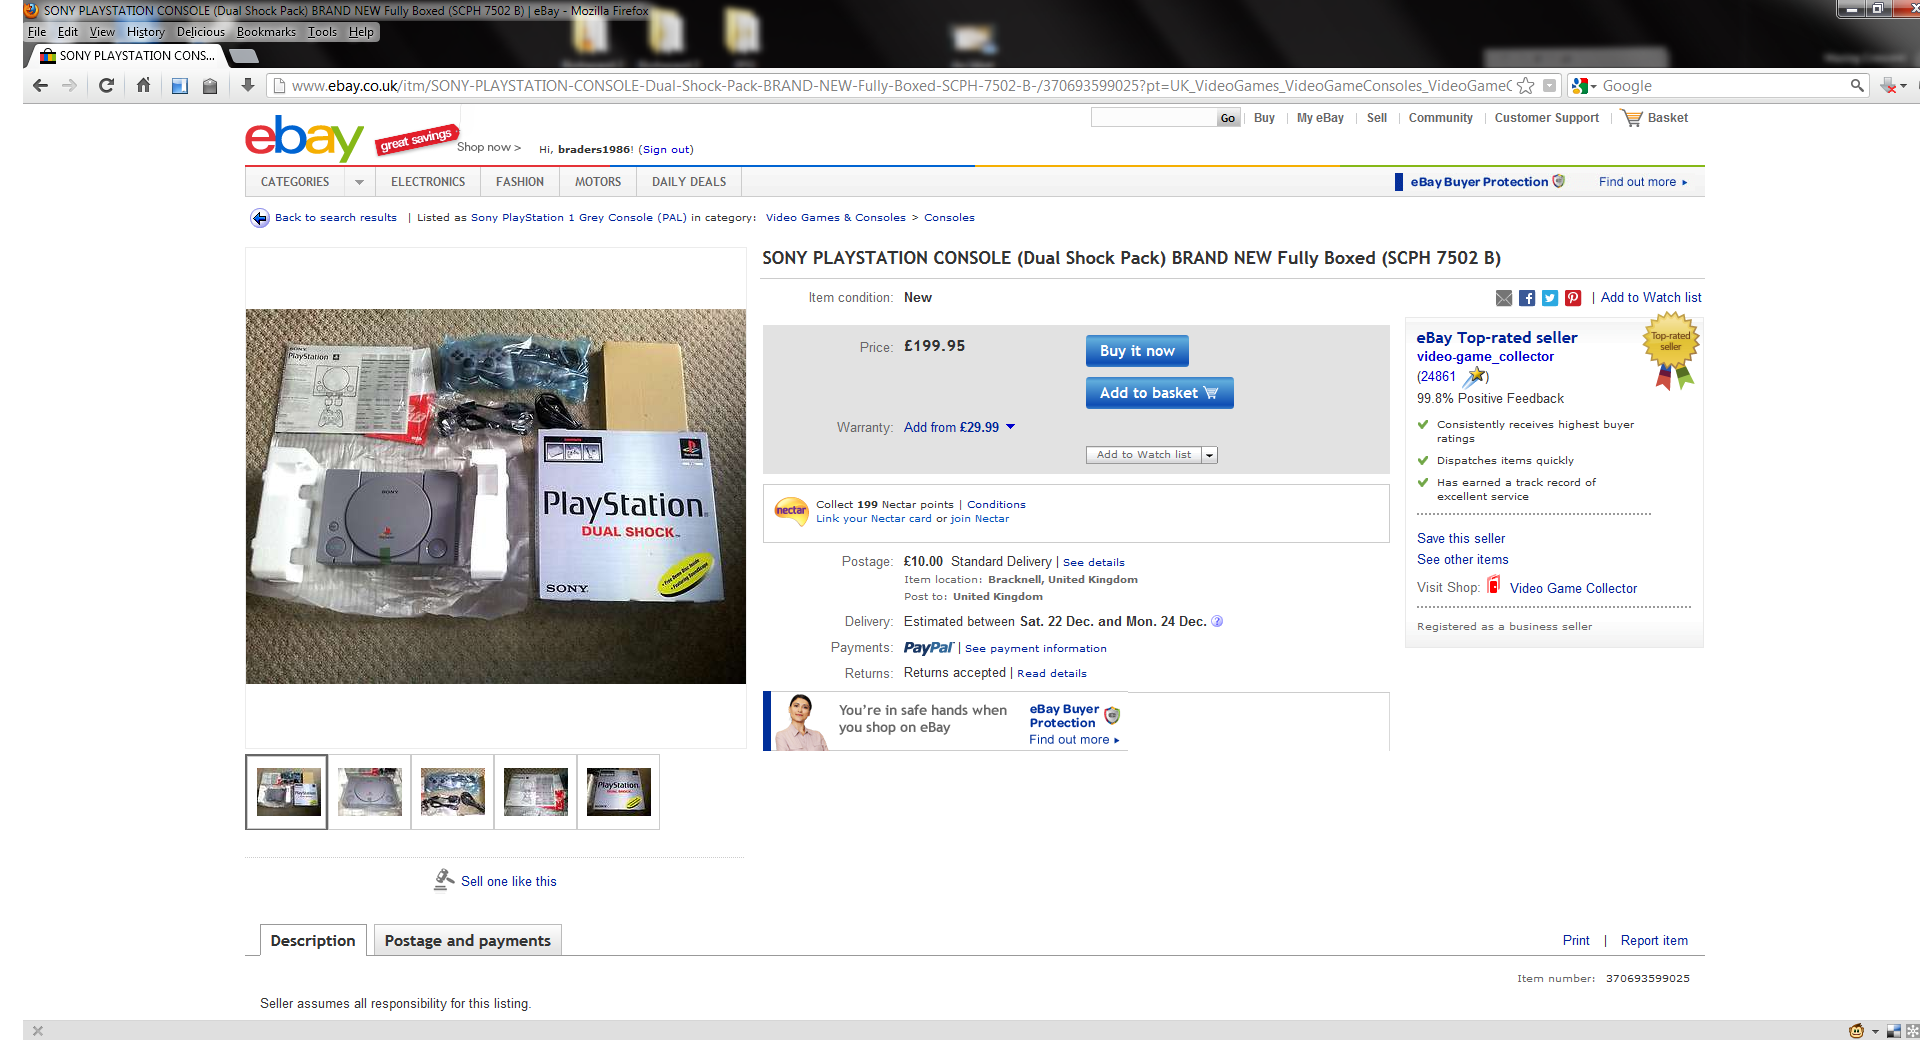Image resolution: width=1920 pixels, height=1040 pixels.
Task: Click the Google search box
Action: coord(1722,86)
